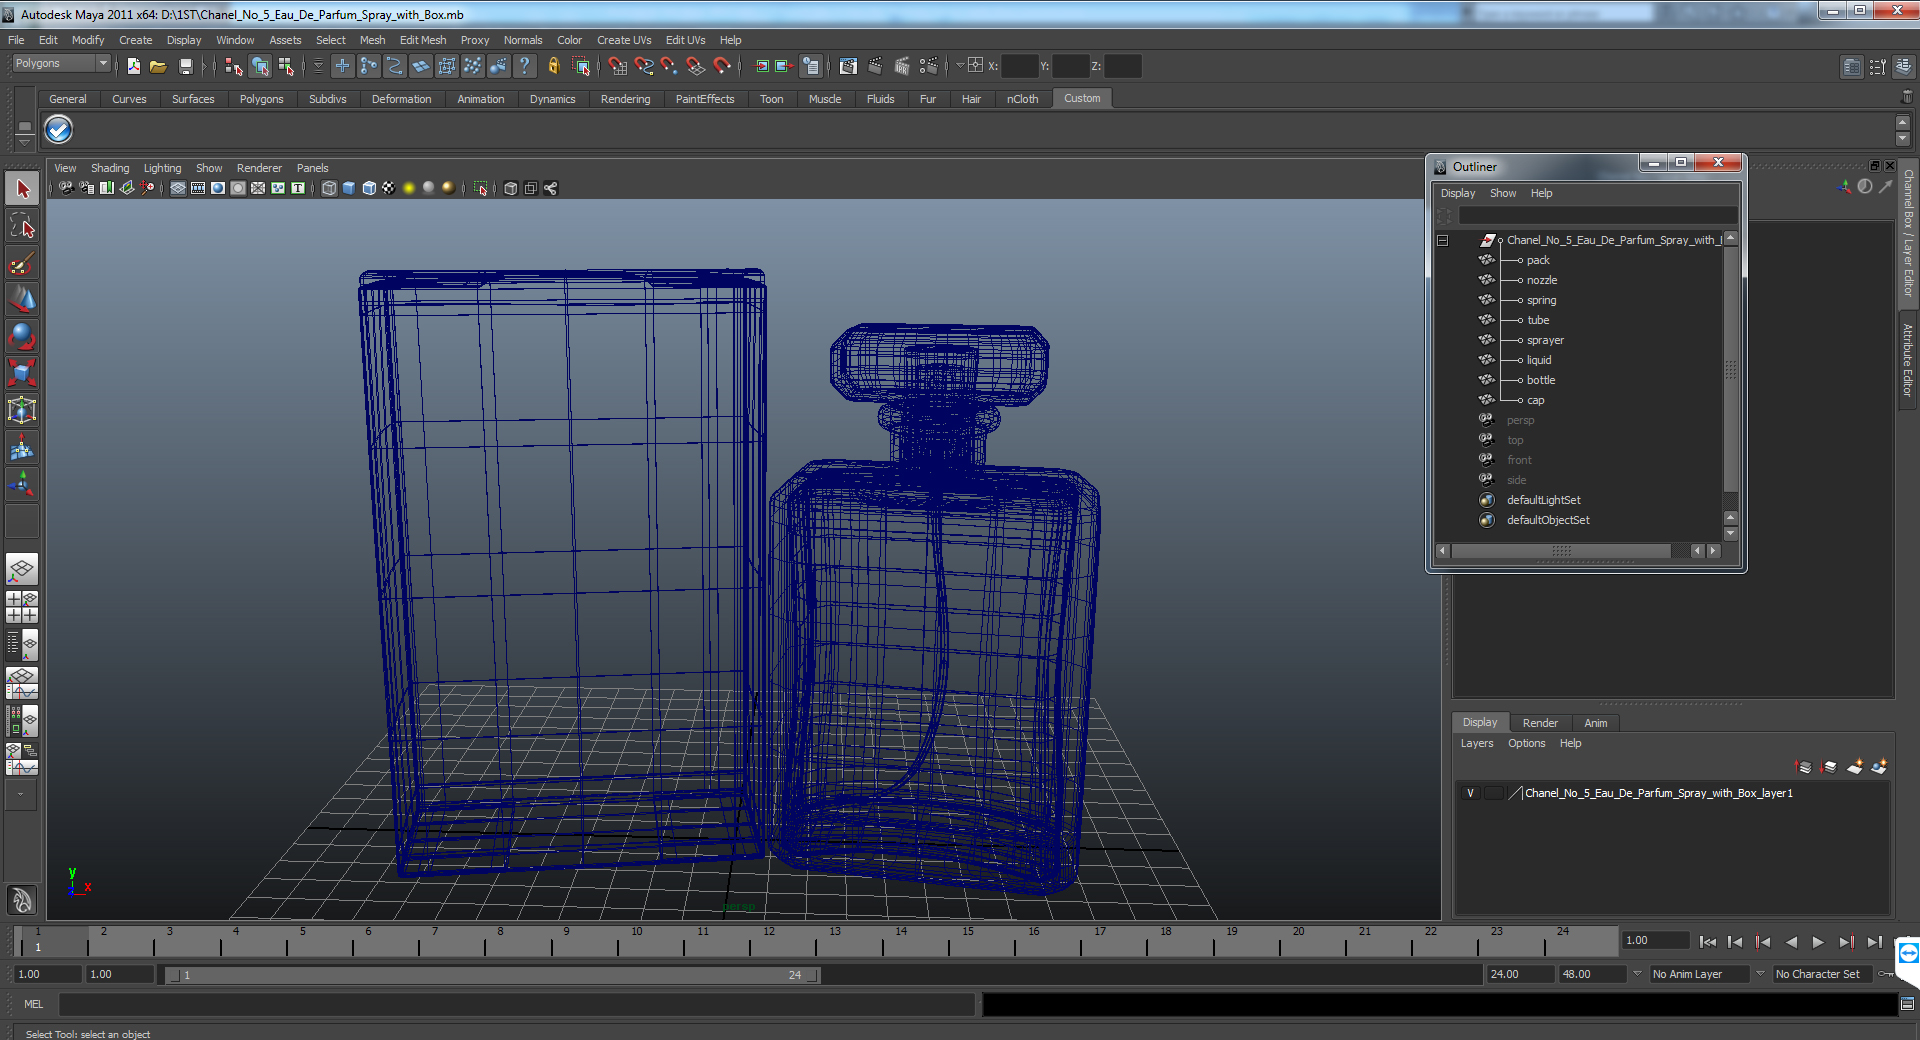The height and width of the screenshot is (1040, 1920).
Task: Activate the Soft Modification tool
Action: (x=22, y=447)
